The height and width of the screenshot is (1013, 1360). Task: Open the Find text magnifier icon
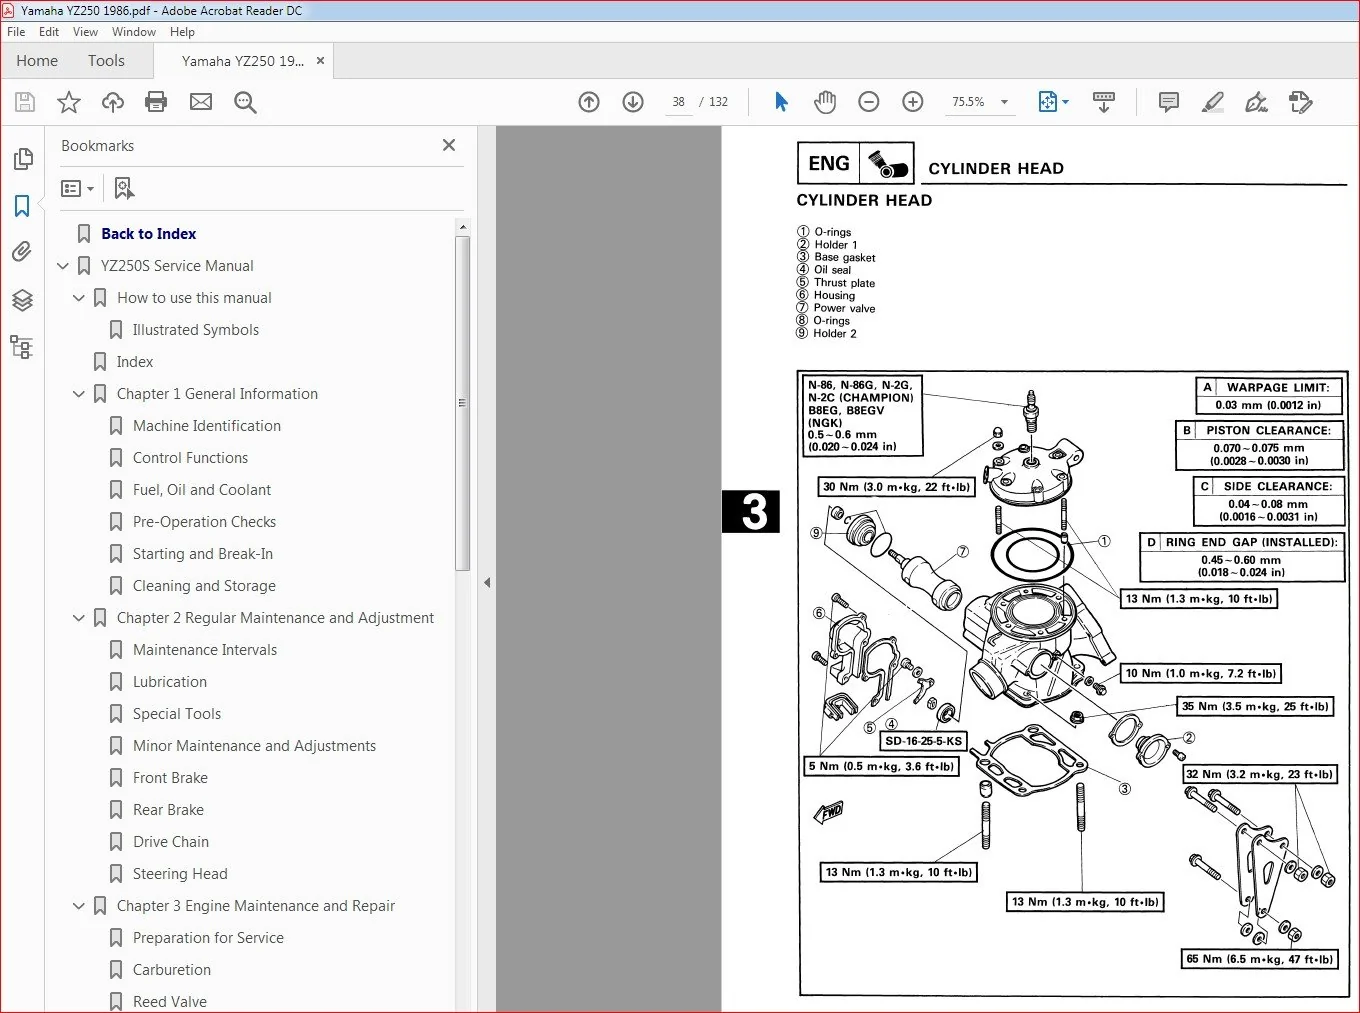(245, 102)
